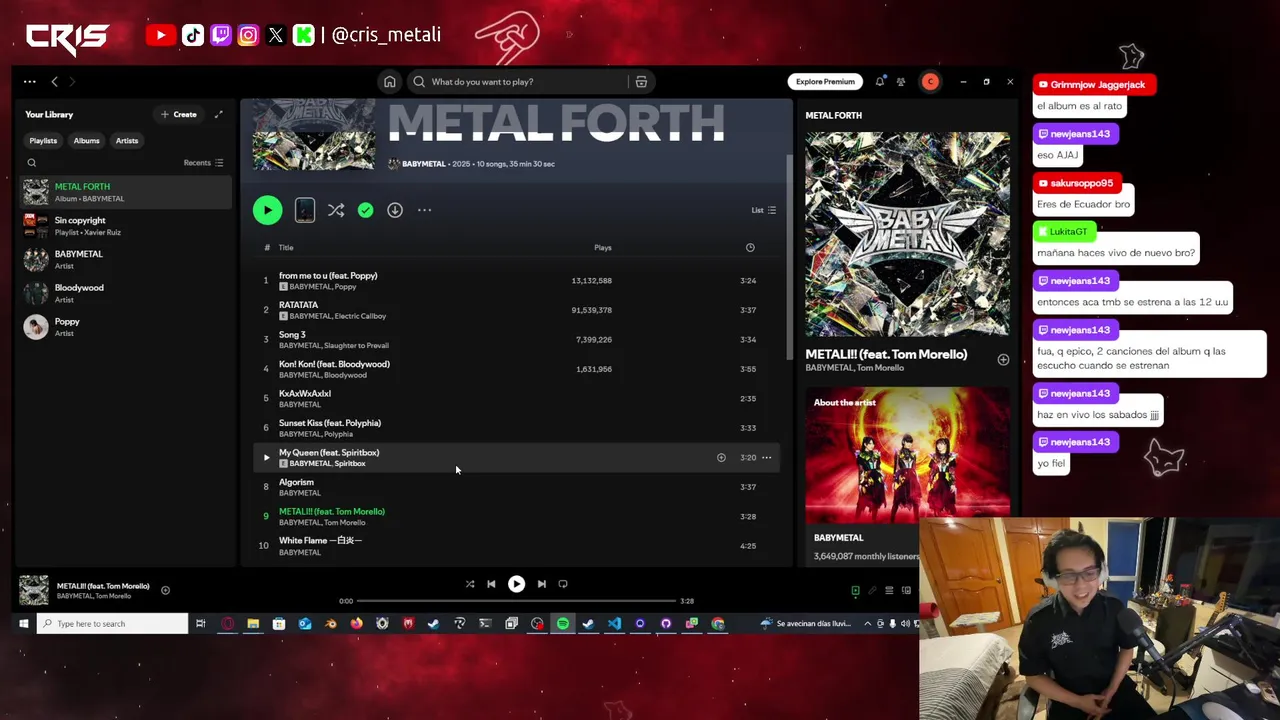
Task: Open Visual Studio Code from taskbar
Action: click(x=614, y=624)
